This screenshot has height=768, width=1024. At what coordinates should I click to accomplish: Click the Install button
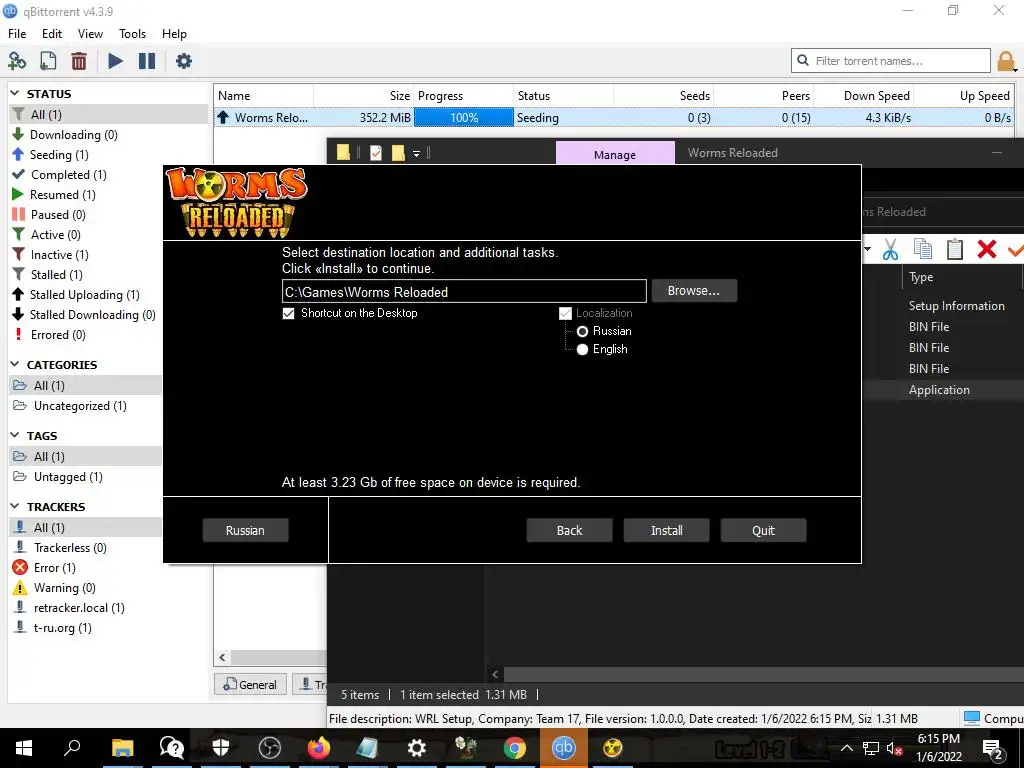[x=666, y=530]
